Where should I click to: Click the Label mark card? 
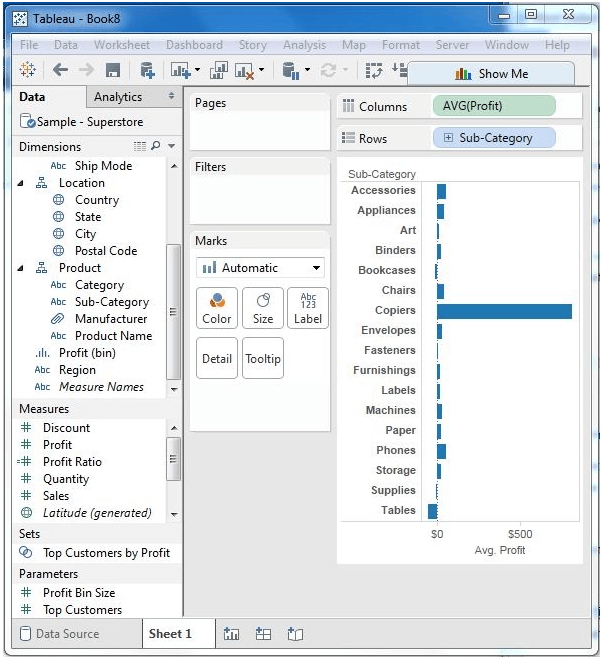(x=308, y=308)
